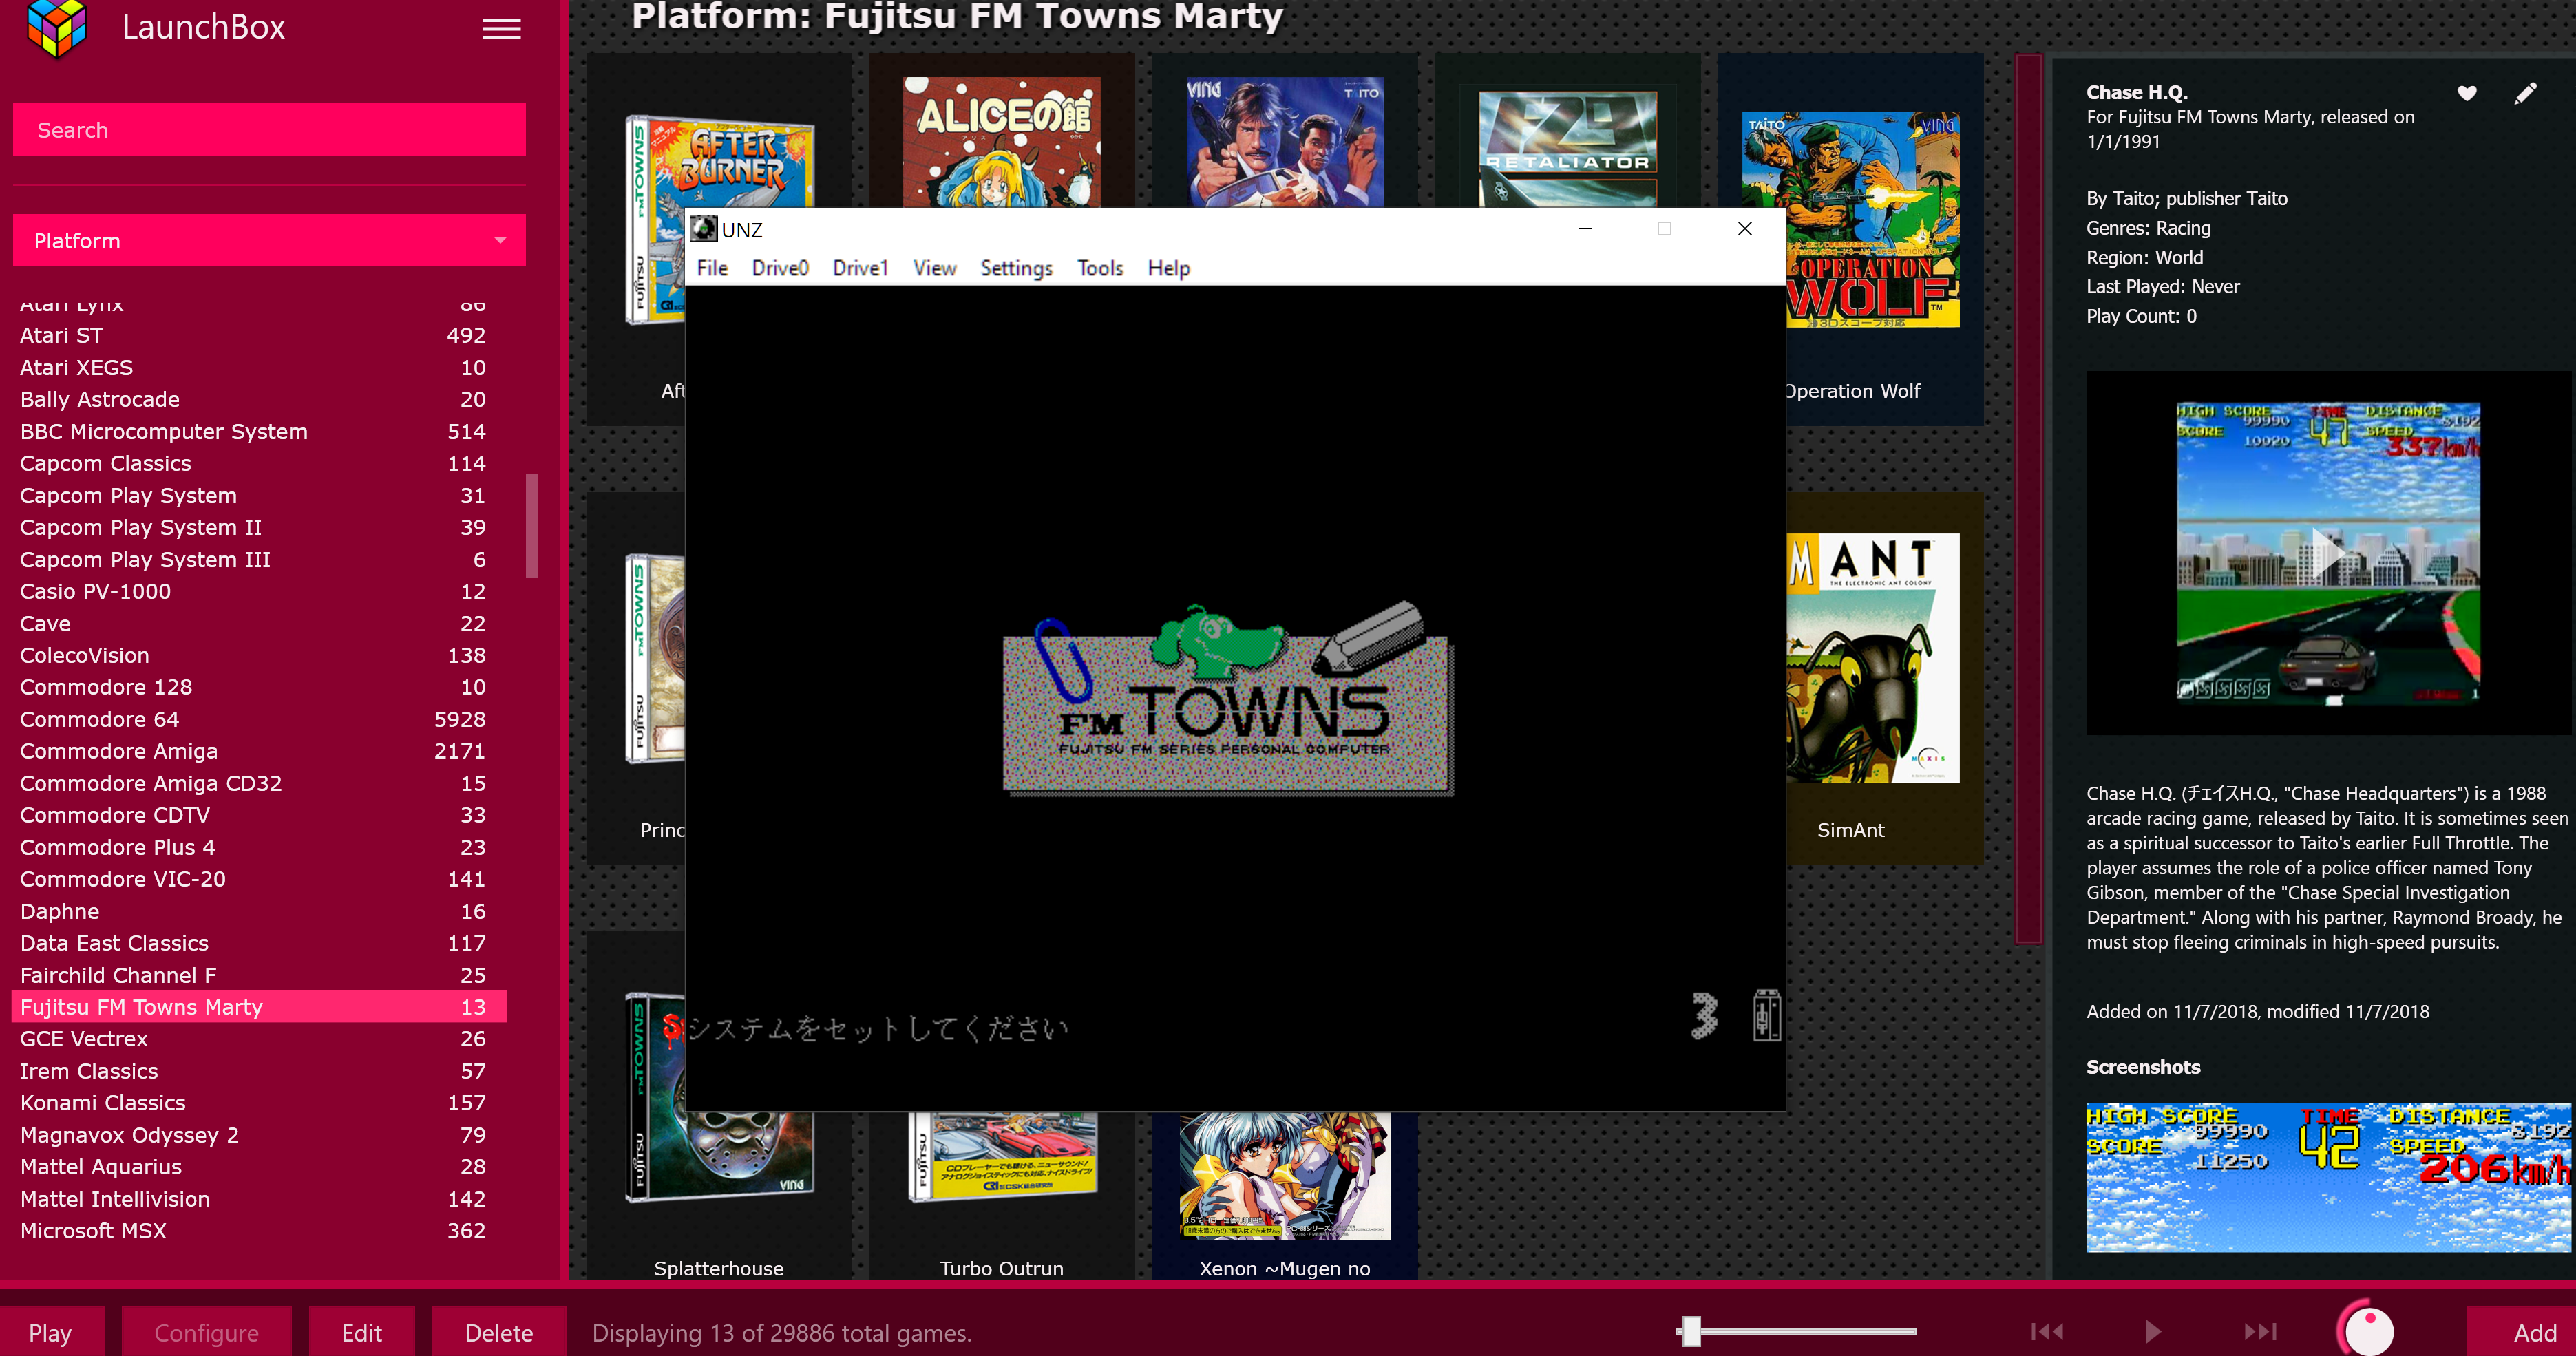Select Commodore Amiga CD32 platform

pos(258,783)
